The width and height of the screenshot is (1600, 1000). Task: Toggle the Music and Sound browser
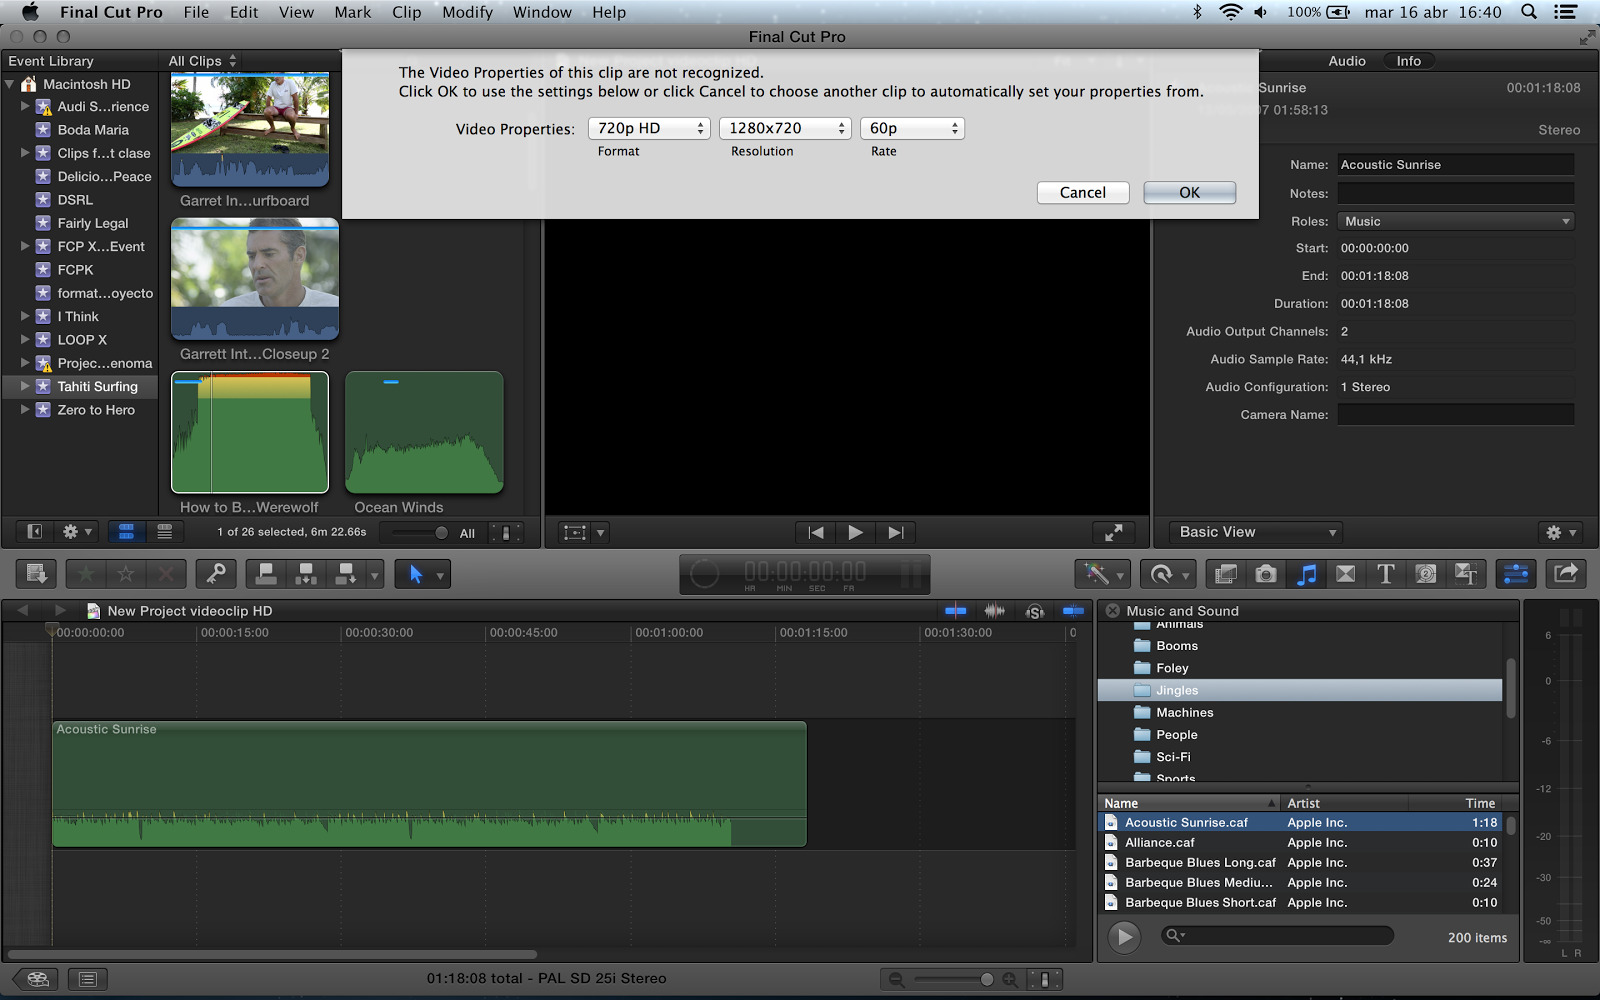coord(1305,574)
